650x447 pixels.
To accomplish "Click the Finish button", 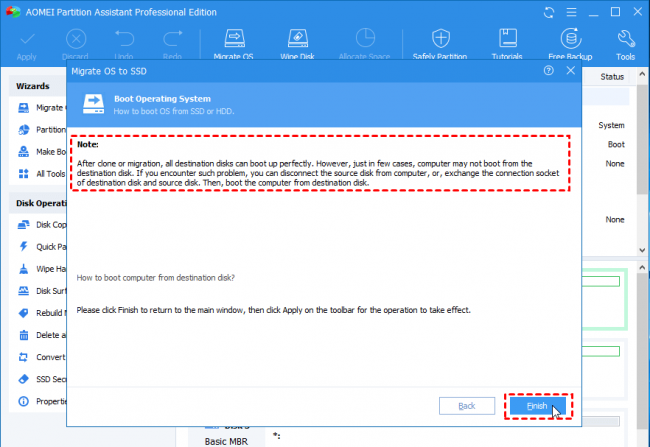I will pyautogui.click(x=538, y=406).
